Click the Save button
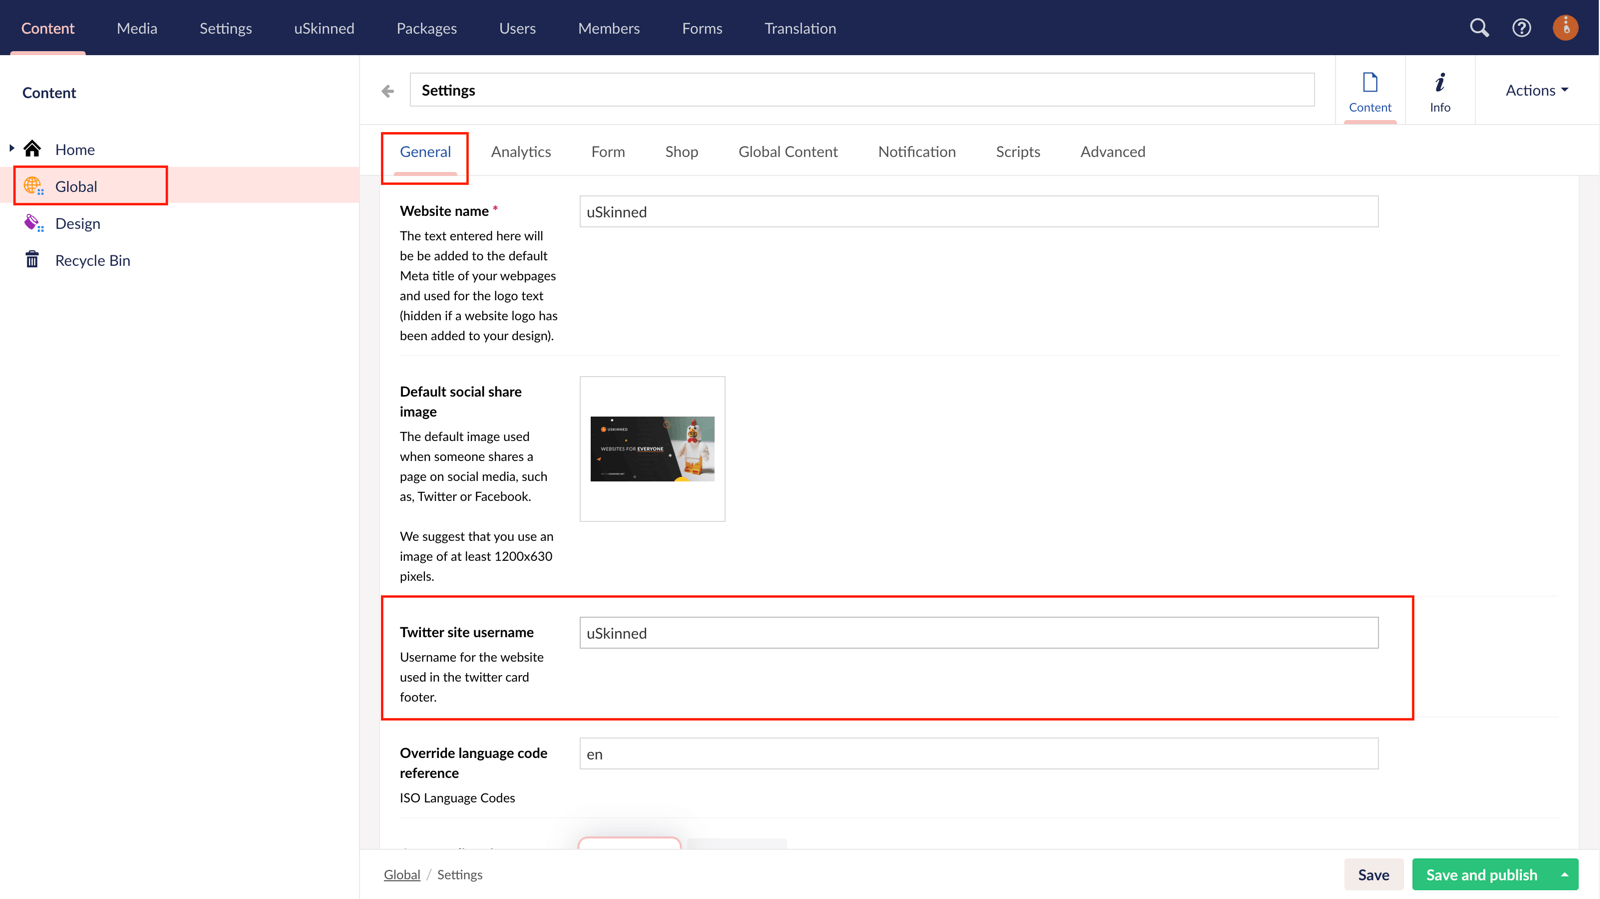The height and width of the screenshot is (899, 1600). (1373, 875)
